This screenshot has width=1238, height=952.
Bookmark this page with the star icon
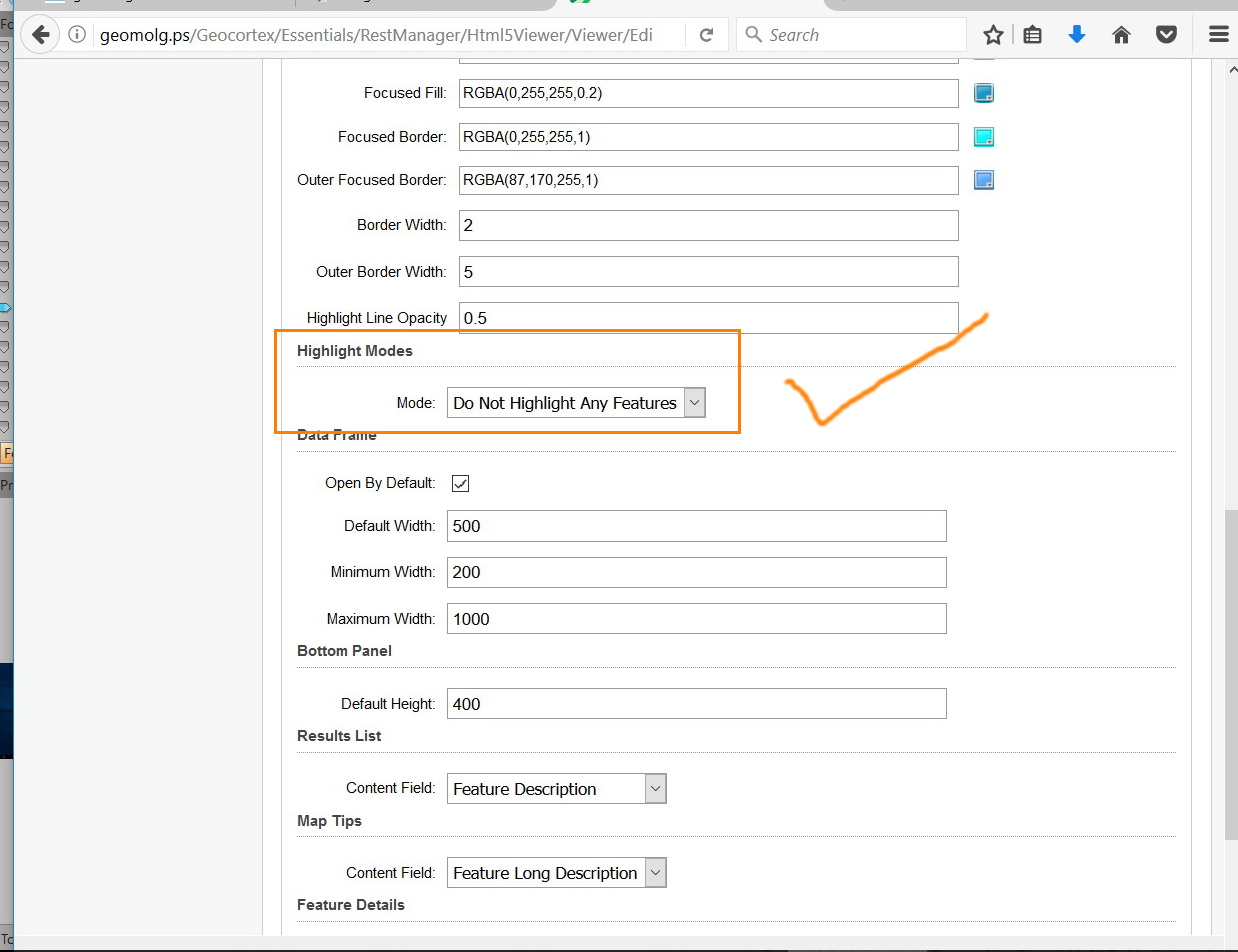pos(993,35)
